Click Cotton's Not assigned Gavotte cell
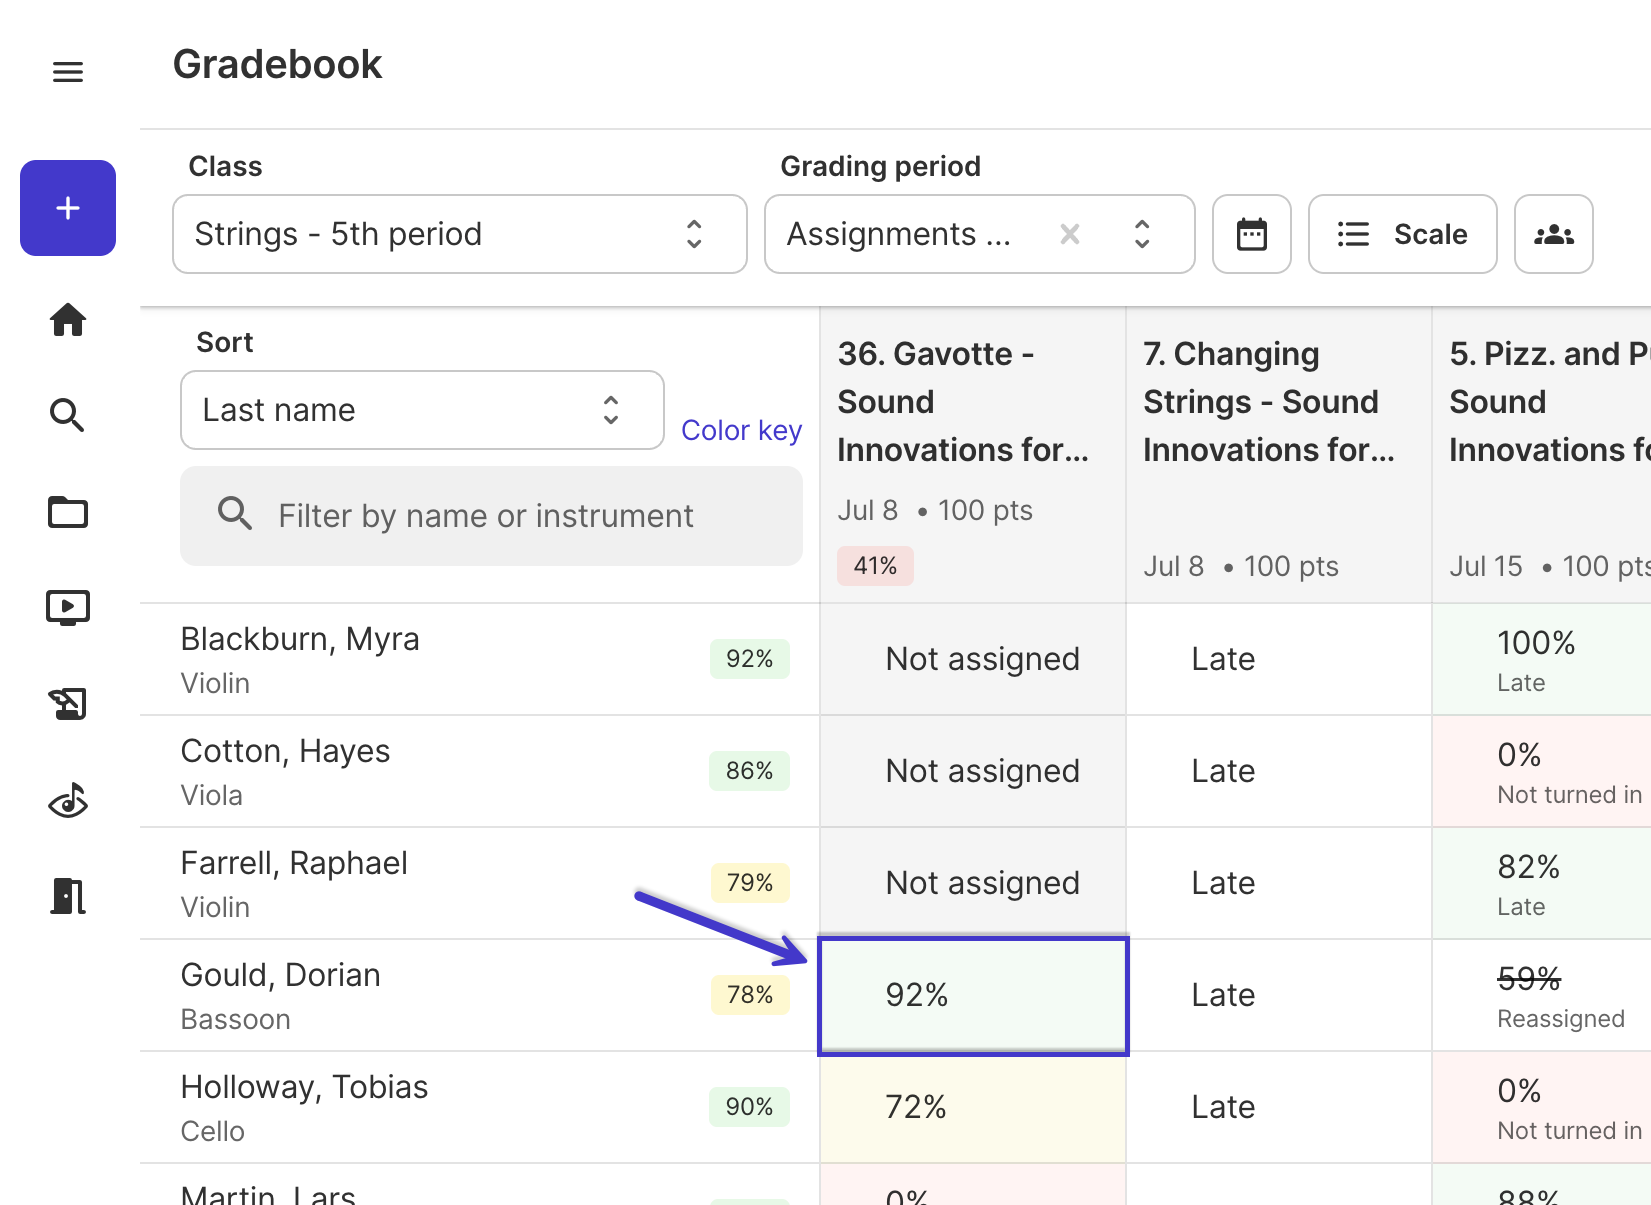This screenshot has height=1205, width=1651. [x=973, y=771]
